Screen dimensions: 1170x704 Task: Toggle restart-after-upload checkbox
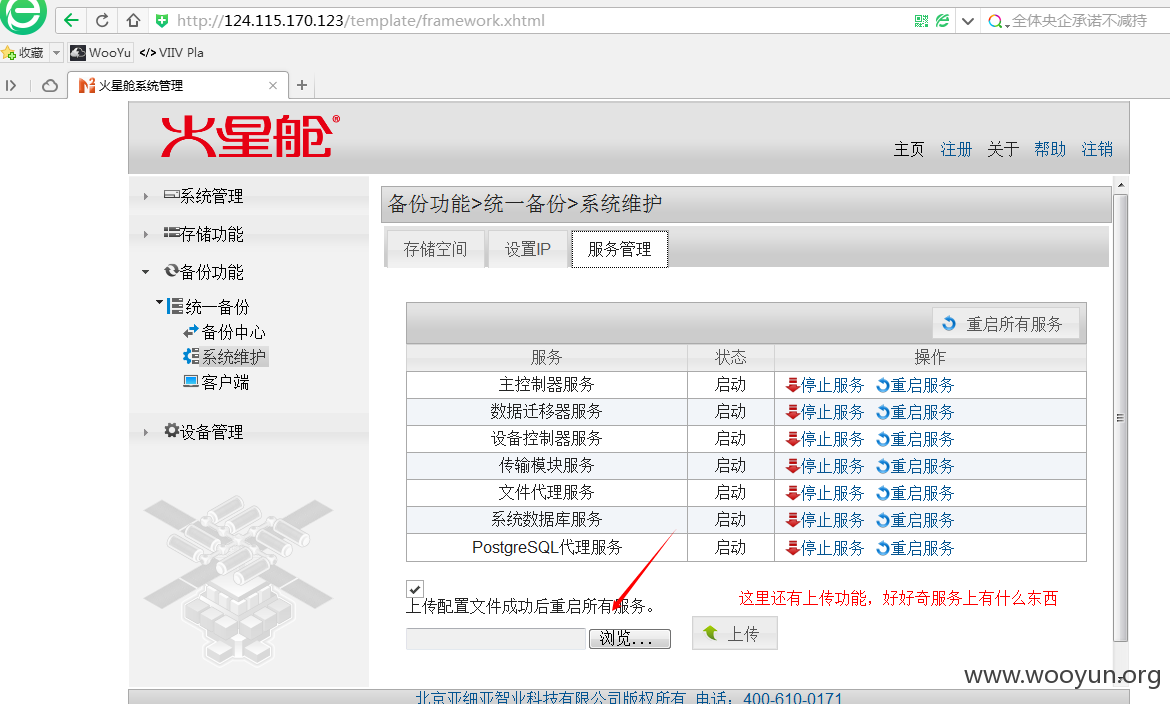[415, 588]
